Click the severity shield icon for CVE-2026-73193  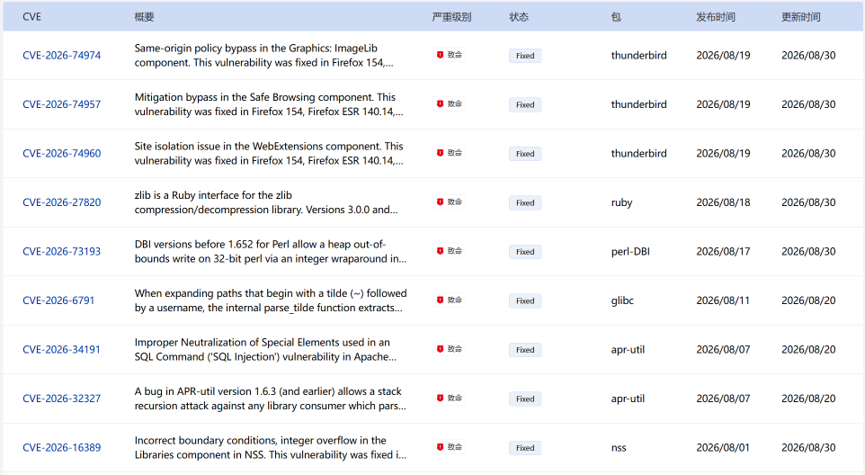coord(440,251)
